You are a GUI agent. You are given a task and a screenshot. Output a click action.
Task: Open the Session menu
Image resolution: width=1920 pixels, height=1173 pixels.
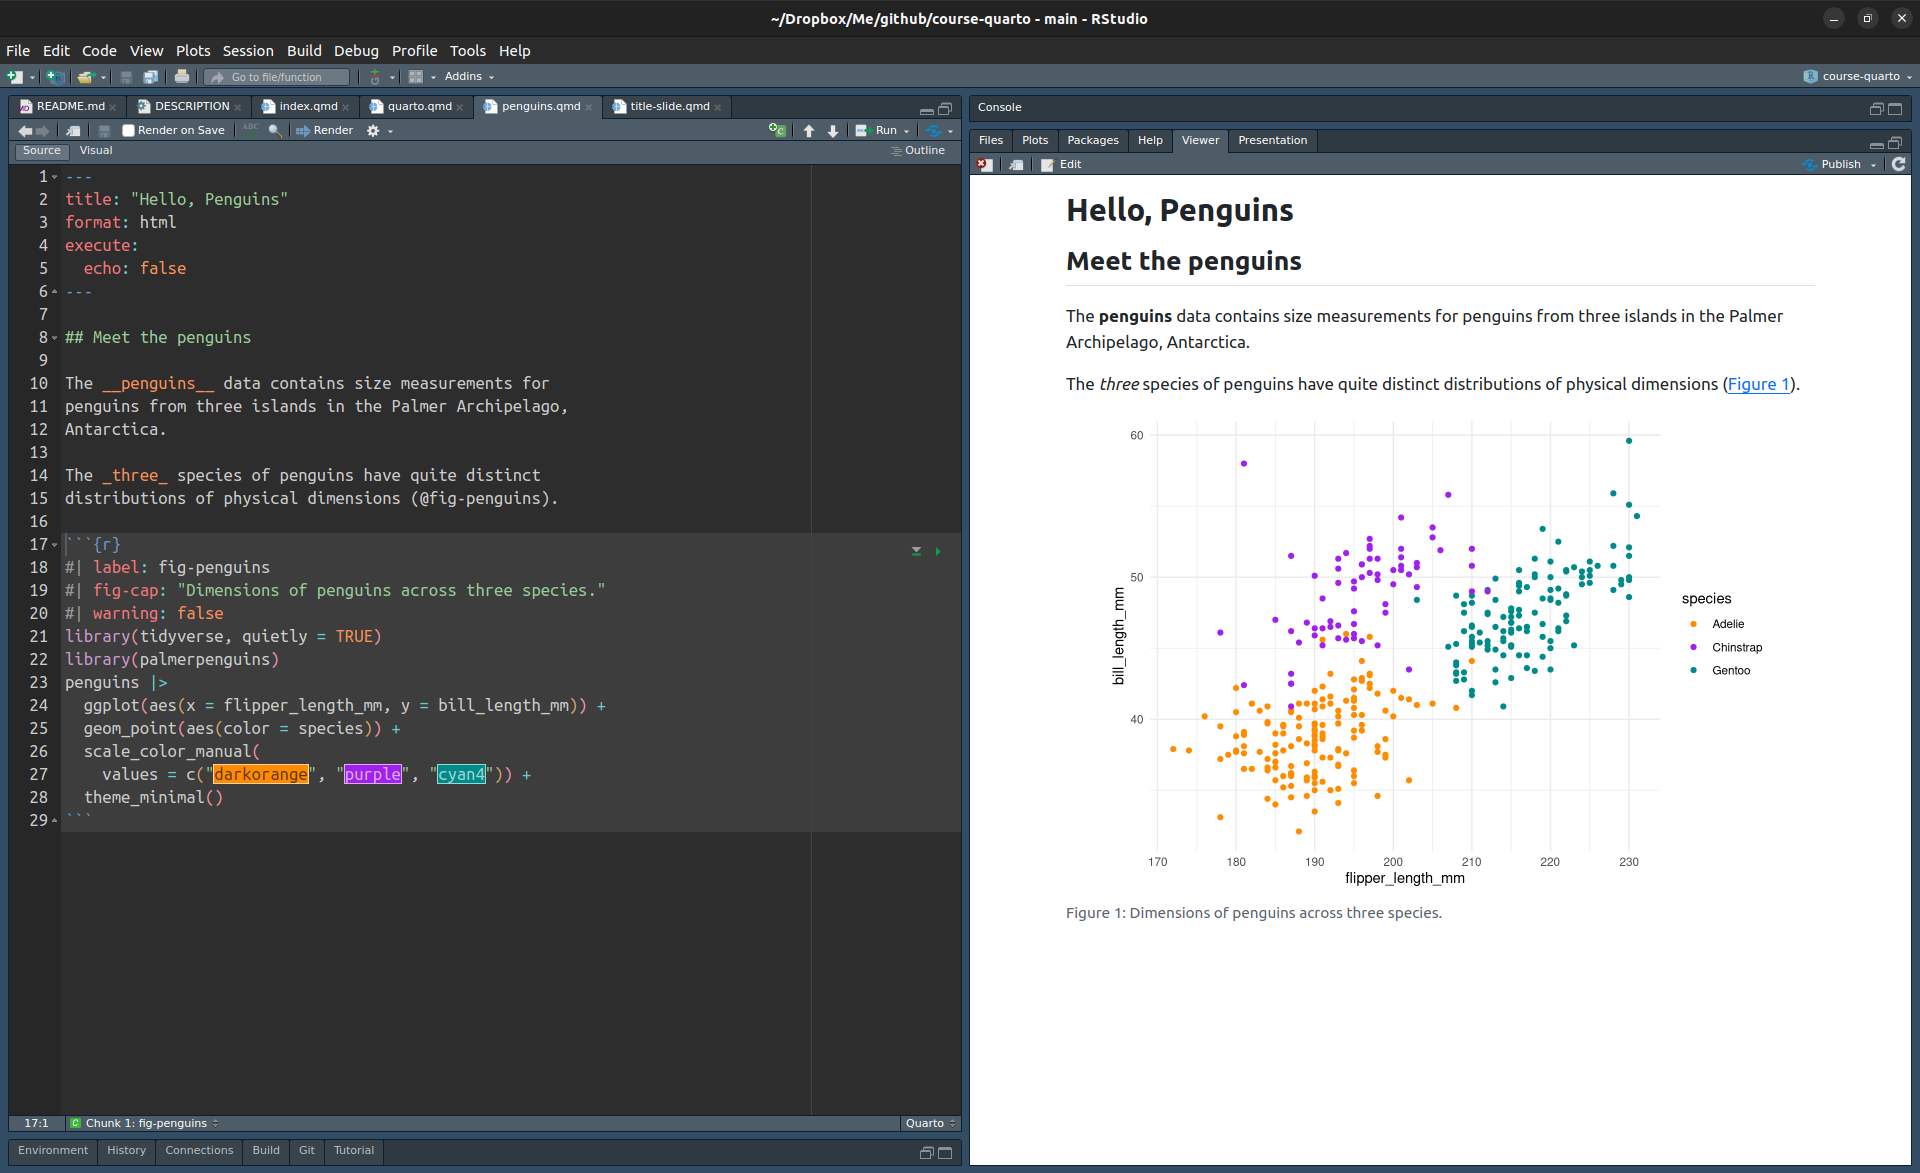coord(248,51)
